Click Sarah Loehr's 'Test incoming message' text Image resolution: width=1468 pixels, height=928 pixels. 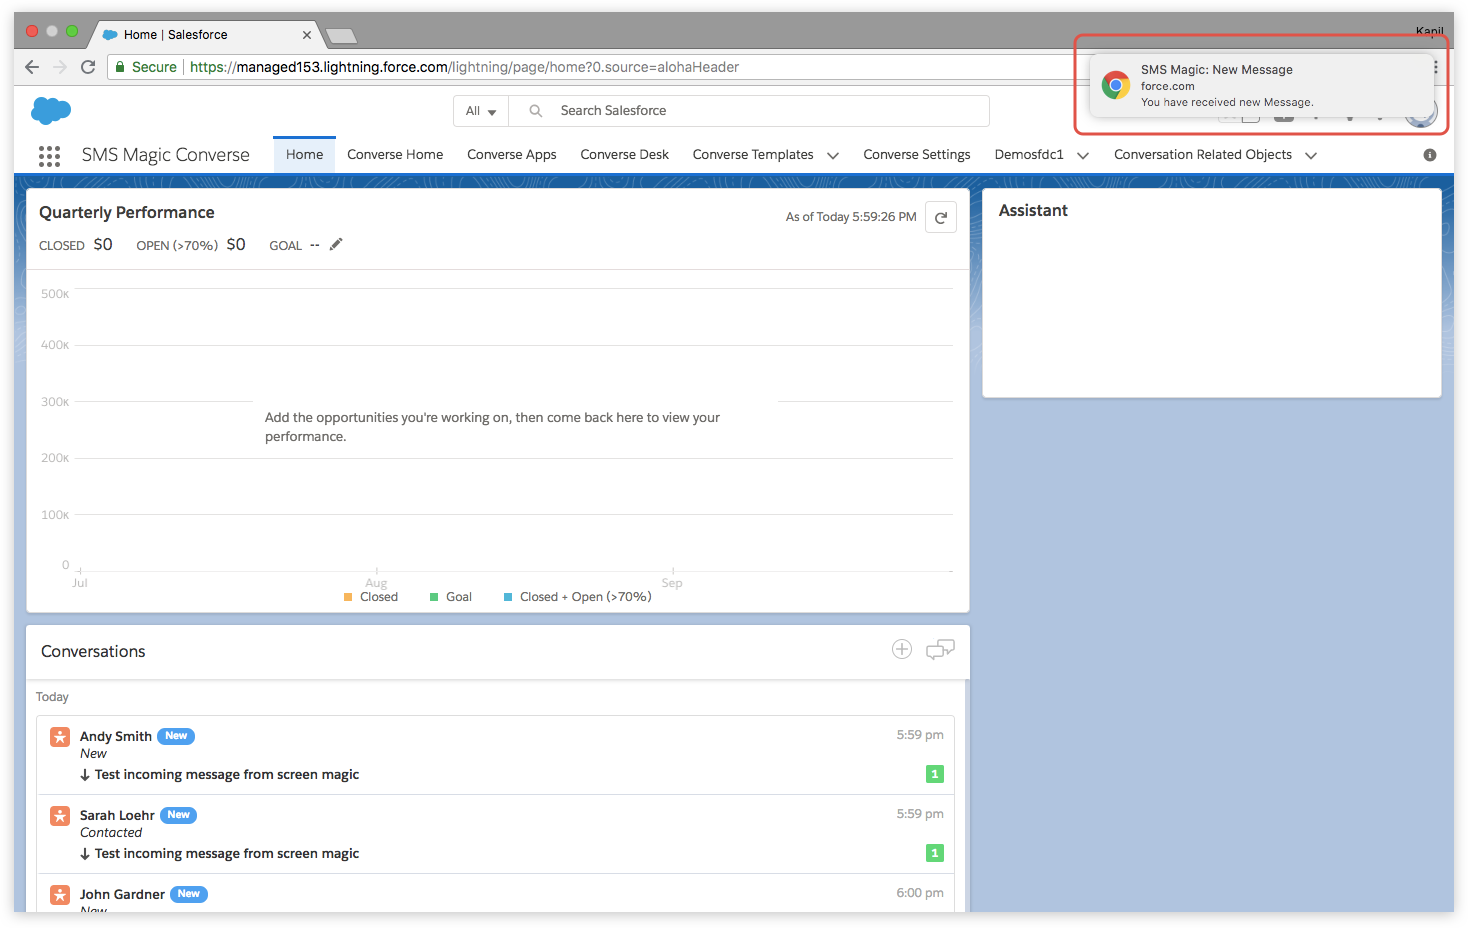[x=227, y=854]
